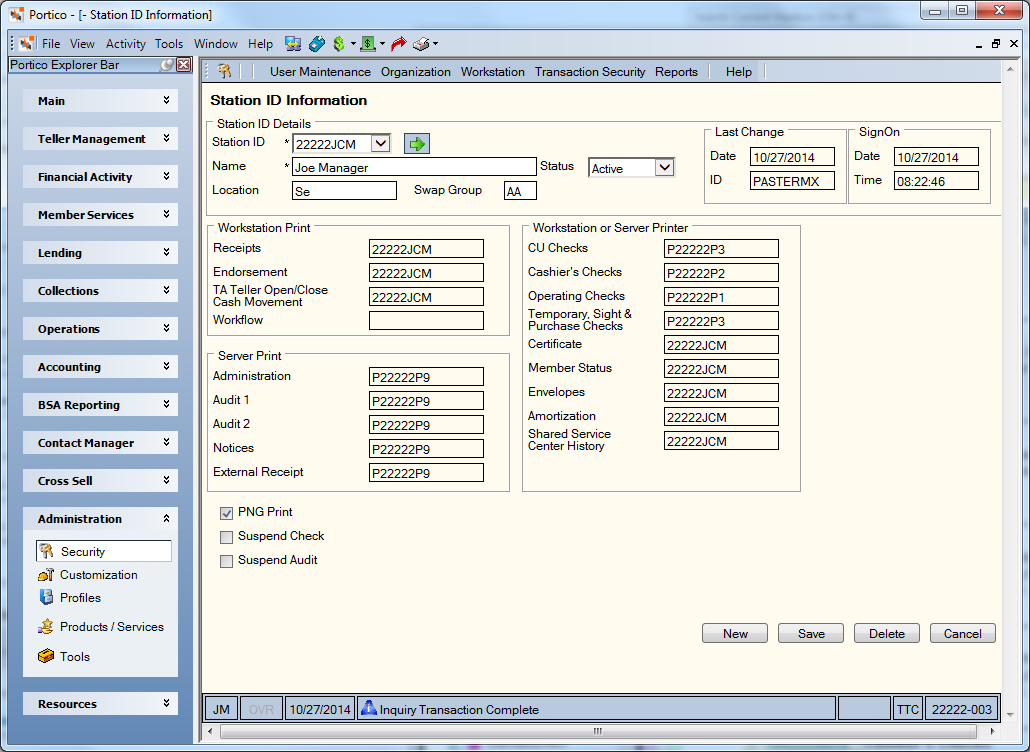Click the horizontal scrollbar at the bottom

click(x=599, y=731)
